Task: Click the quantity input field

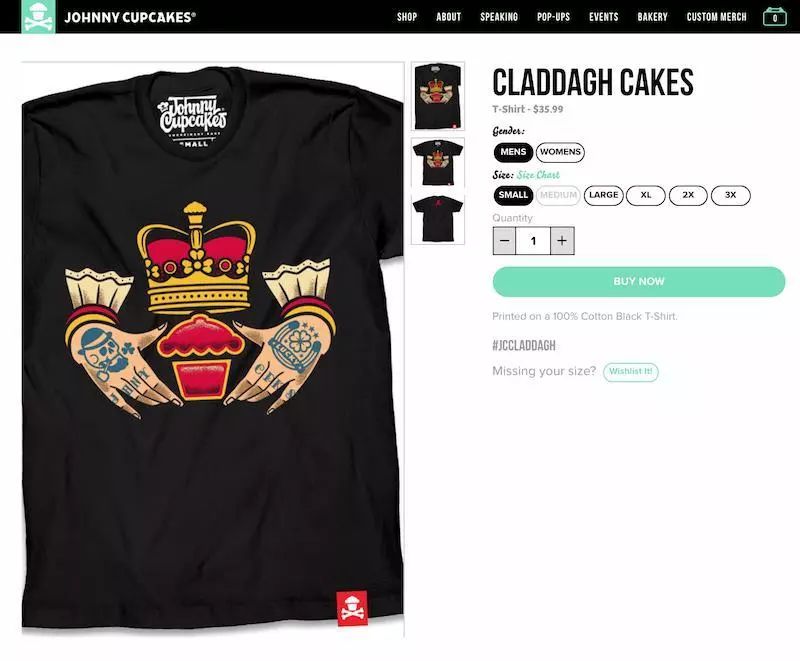Action: click(x=533, y=241)
